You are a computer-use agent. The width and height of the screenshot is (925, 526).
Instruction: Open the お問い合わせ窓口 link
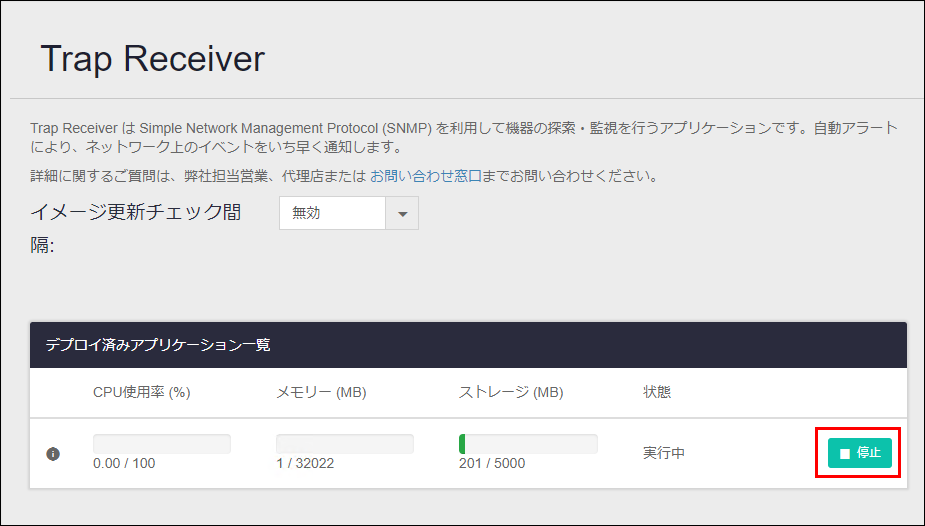(x=426, y=176)
